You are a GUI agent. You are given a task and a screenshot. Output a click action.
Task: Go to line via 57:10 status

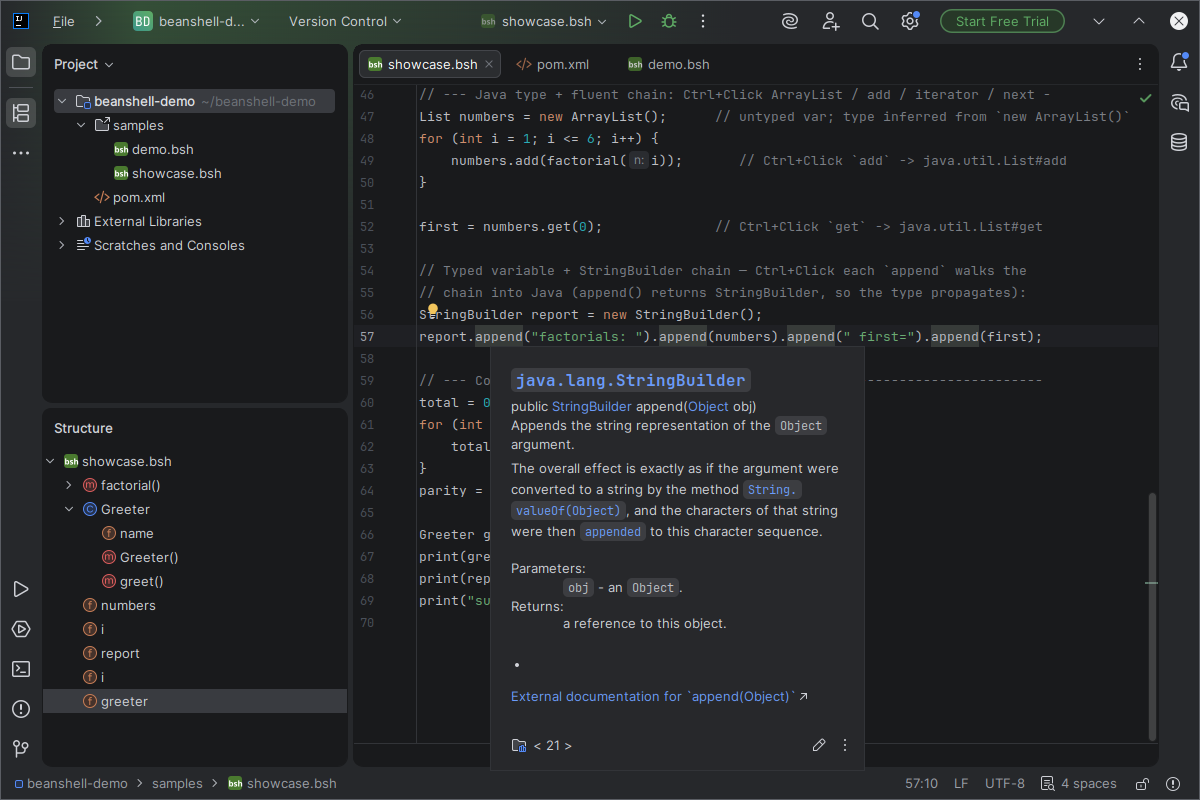coord(921,783)
